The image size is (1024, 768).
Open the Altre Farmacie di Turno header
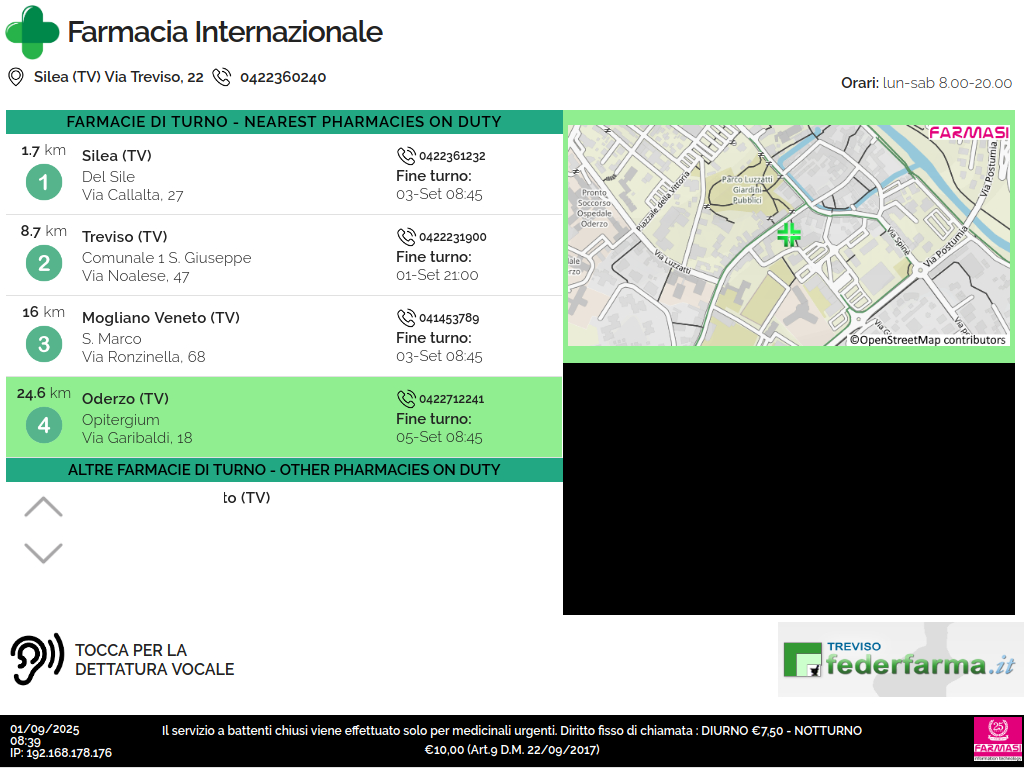(x=284, y=470)
